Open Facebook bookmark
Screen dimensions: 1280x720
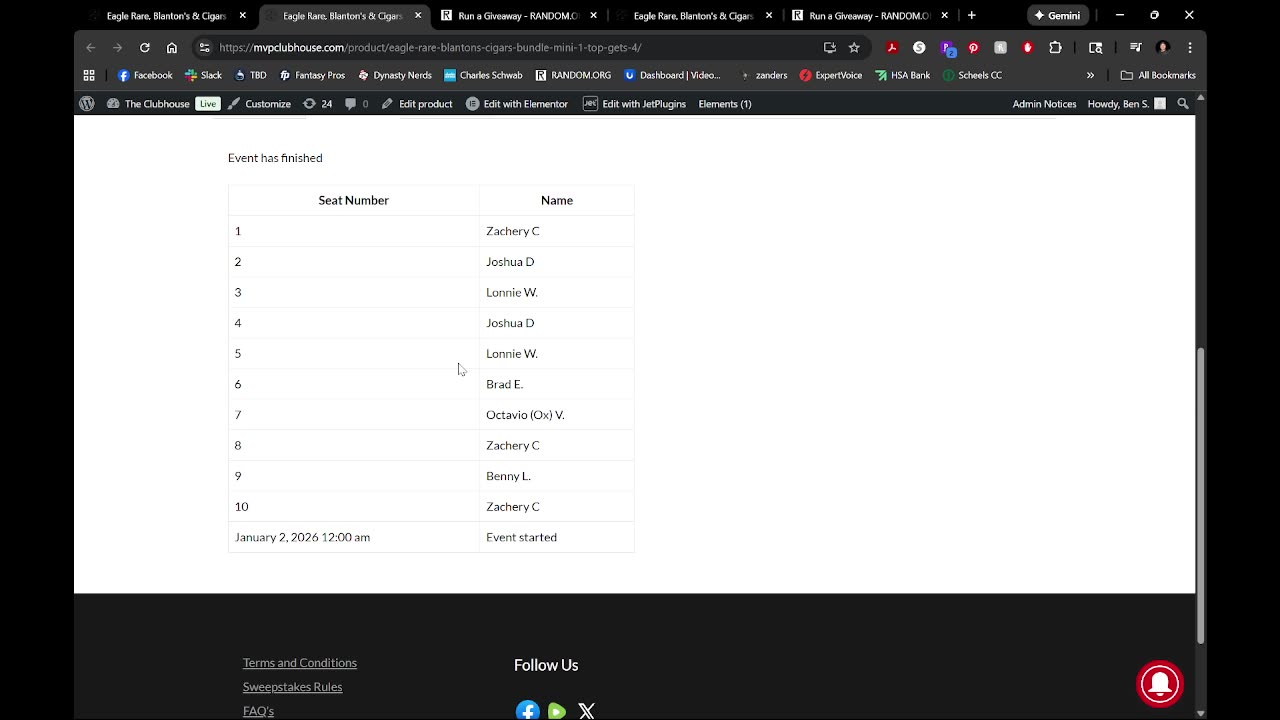click(x=145, y=75)
